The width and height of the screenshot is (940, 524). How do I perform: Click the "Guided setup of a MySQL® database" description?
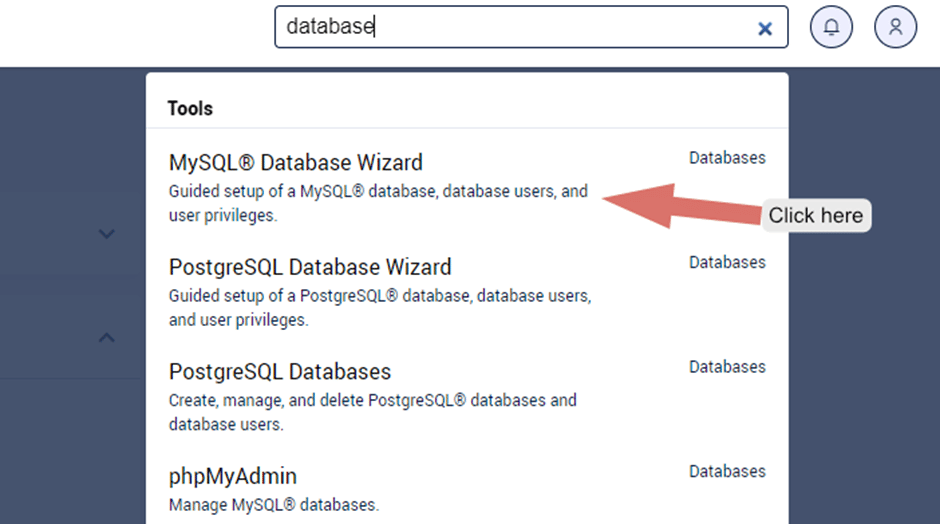(378, 203)
